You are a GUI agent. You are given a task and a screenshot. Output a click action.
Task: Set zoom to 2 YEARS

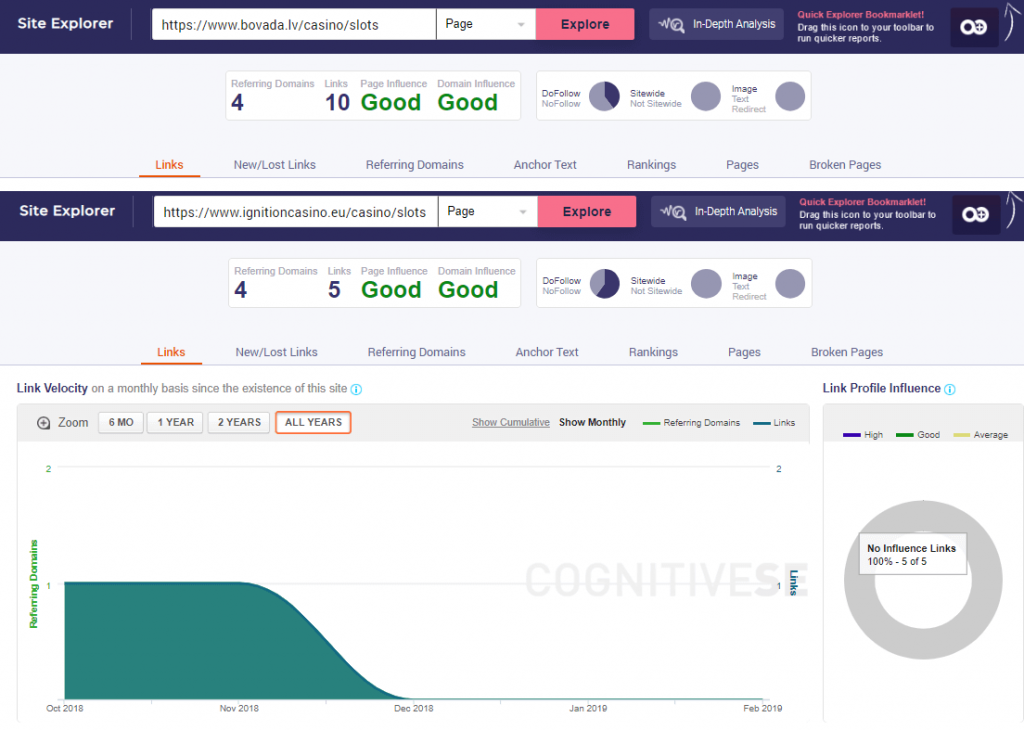click(239, 422)
